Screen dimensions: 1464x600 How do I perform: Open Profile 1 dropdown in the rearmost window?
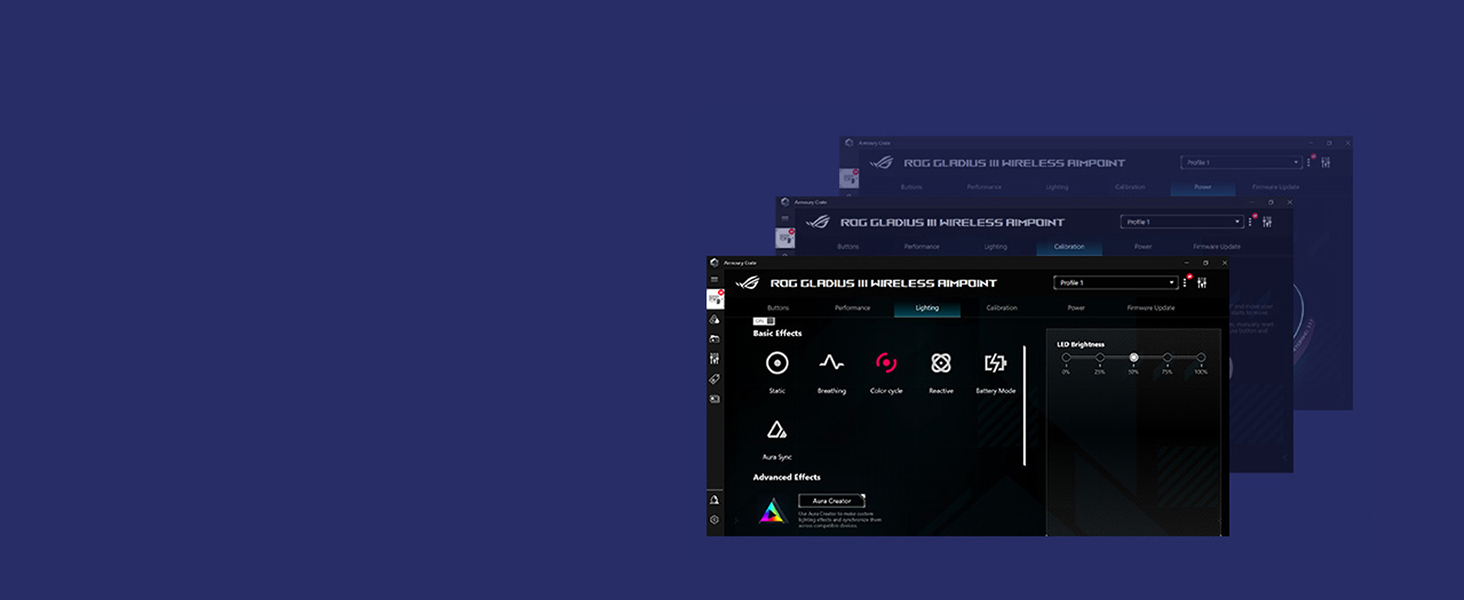click(x=1241, y=162)
